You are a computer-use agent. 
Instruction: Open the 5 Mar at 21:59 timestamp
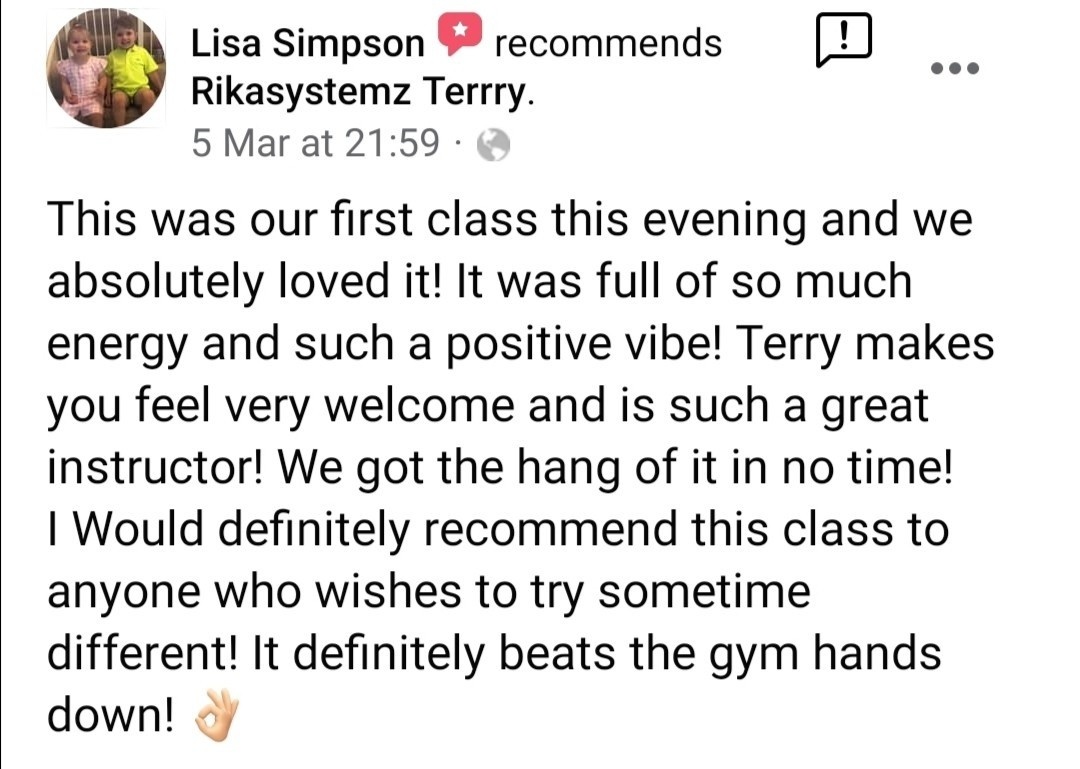[x=315, y=143]
